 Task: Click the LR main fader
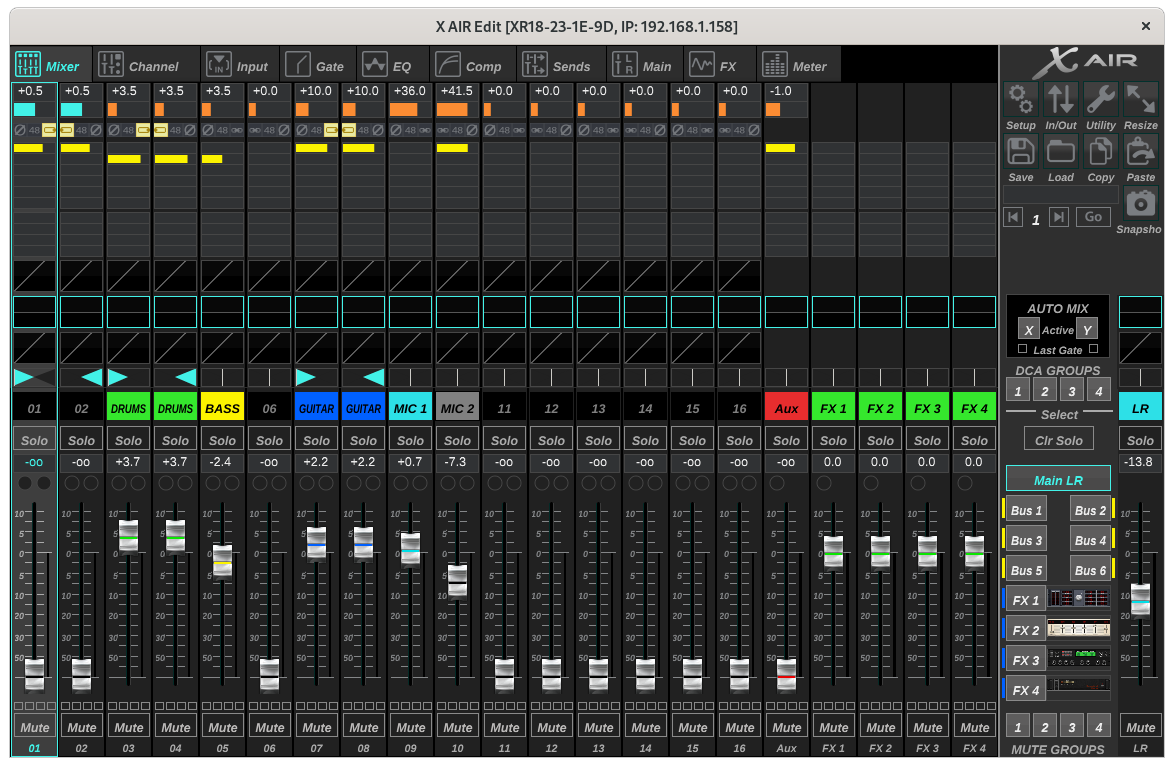(1140, 599)
